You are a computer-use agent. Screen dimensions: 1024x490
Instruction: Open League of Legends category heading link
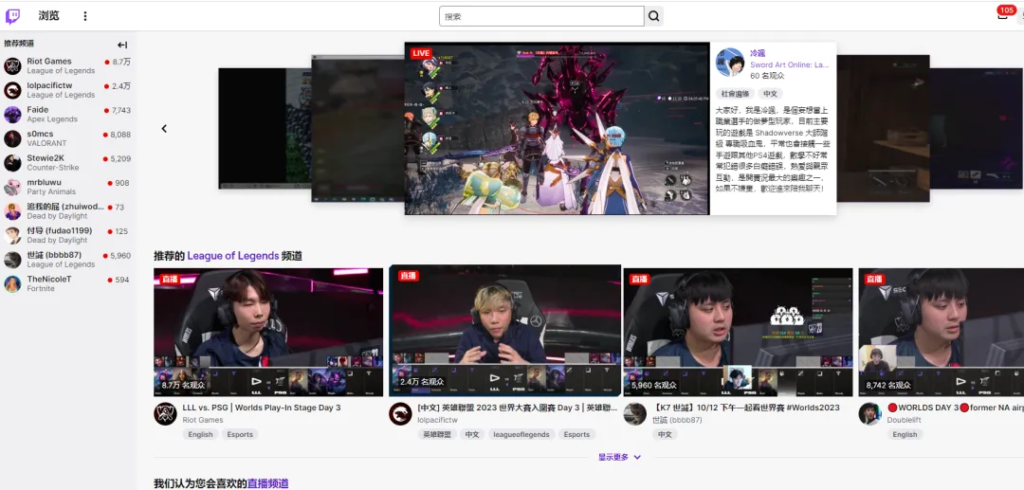point(233,256)
